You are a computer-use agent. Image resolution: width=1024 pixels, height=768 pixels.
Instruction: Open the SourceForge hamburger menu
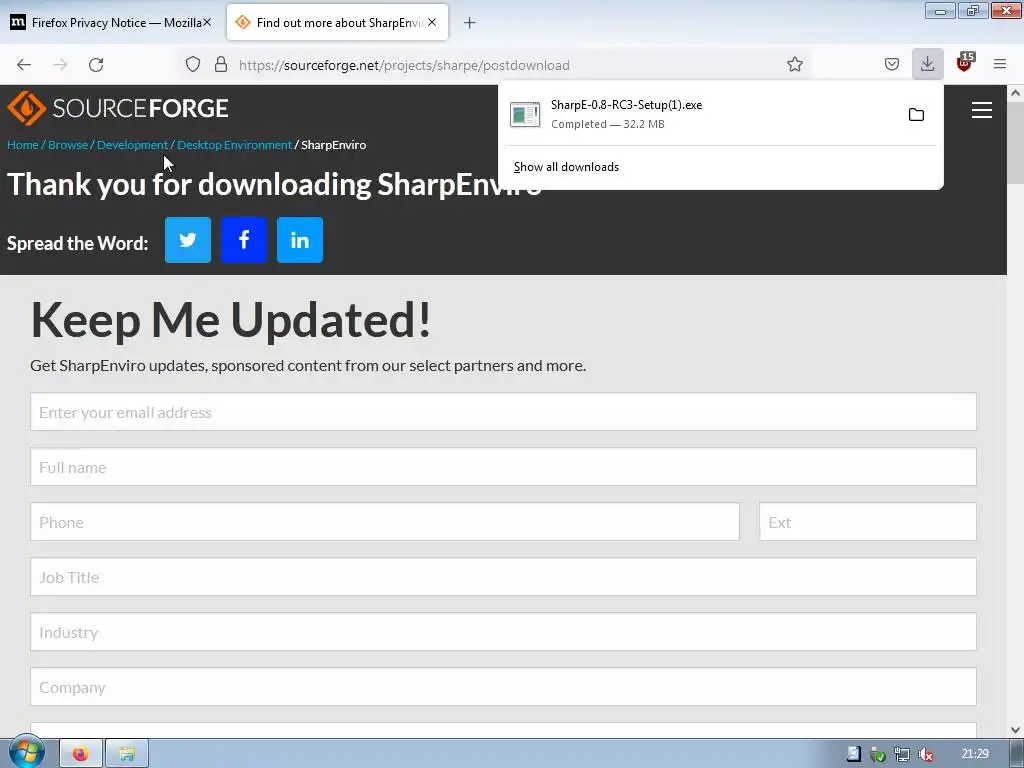click(x=982, y=110)
